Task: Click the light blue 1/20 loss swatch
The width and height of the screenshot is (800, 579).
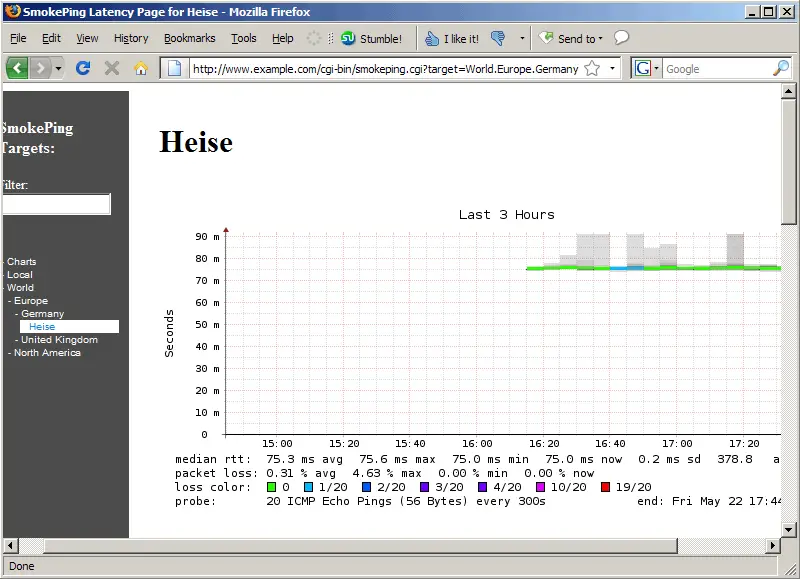Action: click(x=308, y=487)
